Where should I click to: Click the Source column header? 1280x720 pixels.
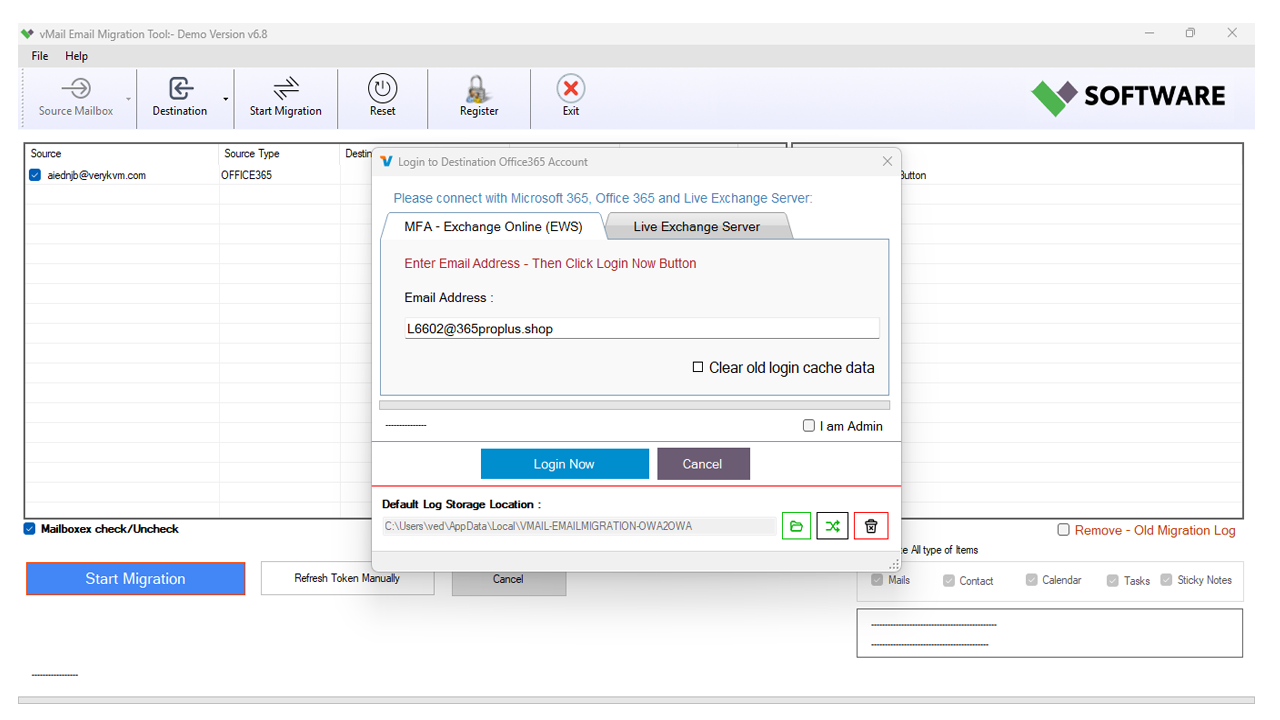[x=122, y=154]
